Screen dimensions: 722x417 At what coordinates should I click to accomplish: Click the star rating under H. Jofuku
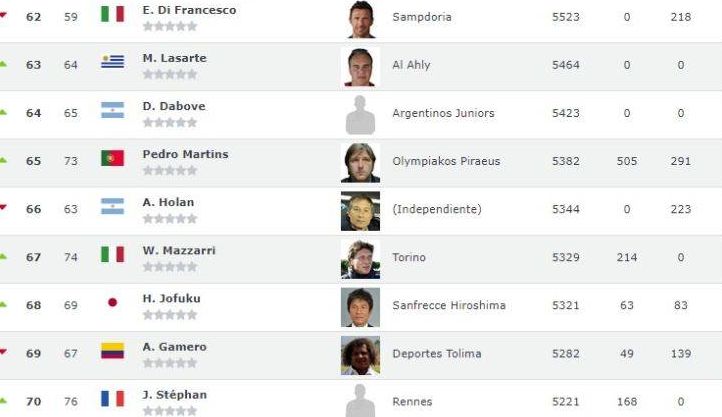click(169, 315)
